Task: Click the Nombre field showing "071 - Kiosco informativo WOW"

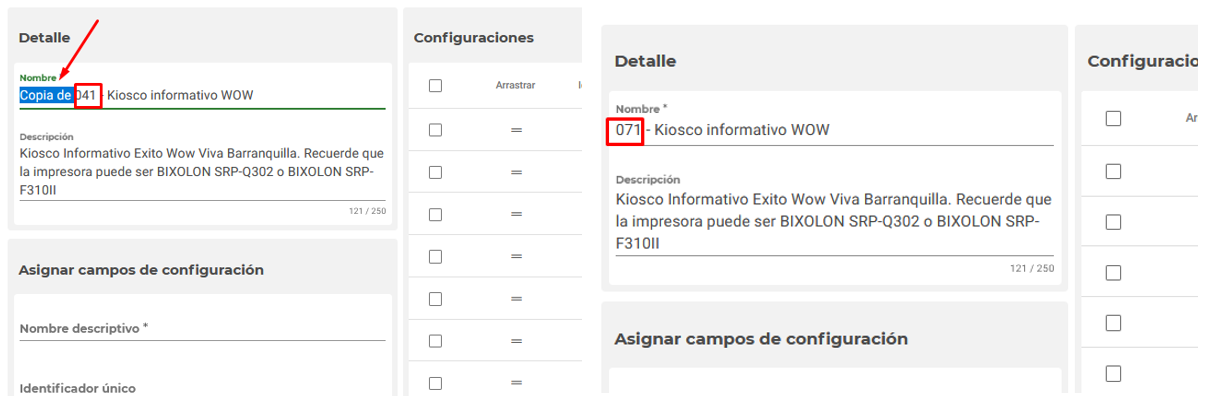Action: click(834, 130)
